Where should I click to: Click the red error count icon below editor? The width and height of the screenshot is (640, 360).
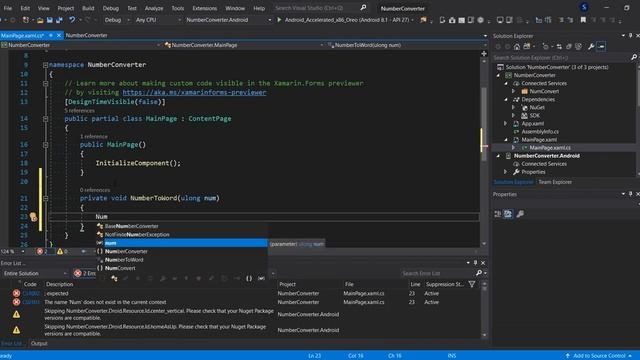pyautogui.click(x=40, y=251)
